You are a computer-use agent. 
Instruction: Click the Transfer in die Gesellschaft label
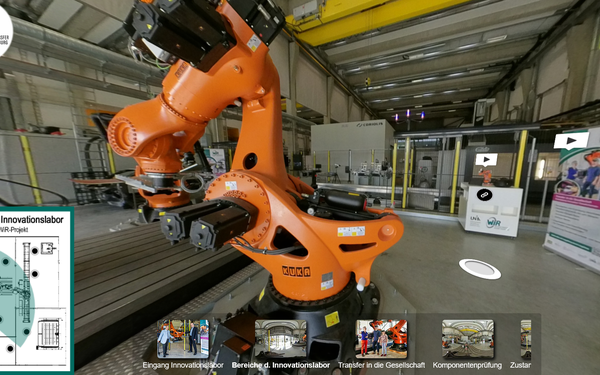pyautogui.click(x=382, y=365)
